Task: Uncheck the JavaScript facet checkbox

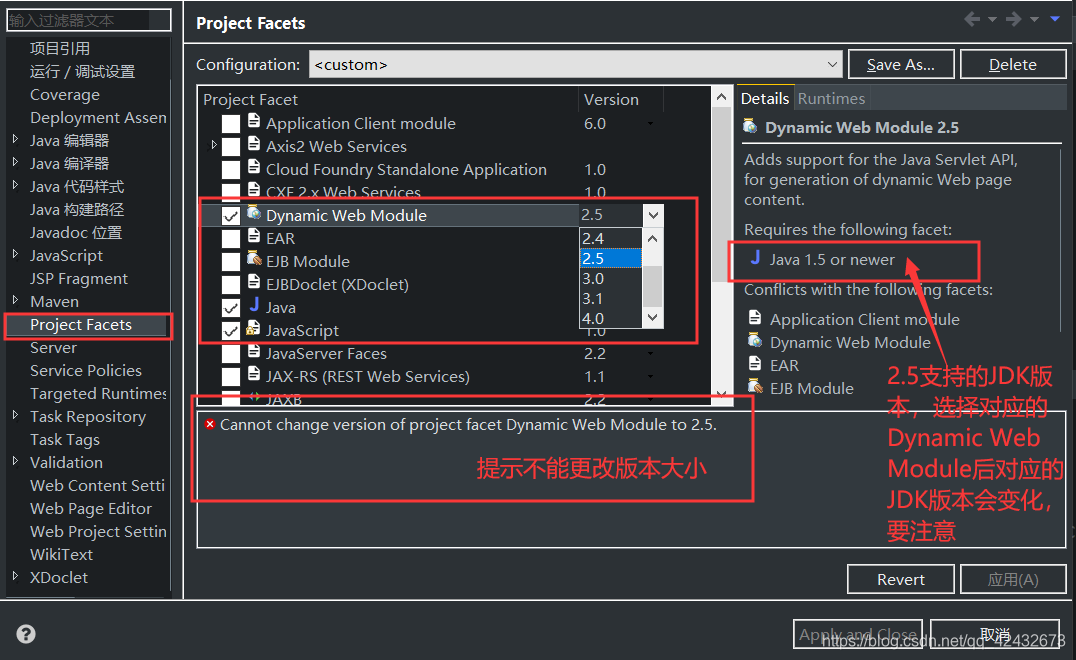Action: pos(231,331)
